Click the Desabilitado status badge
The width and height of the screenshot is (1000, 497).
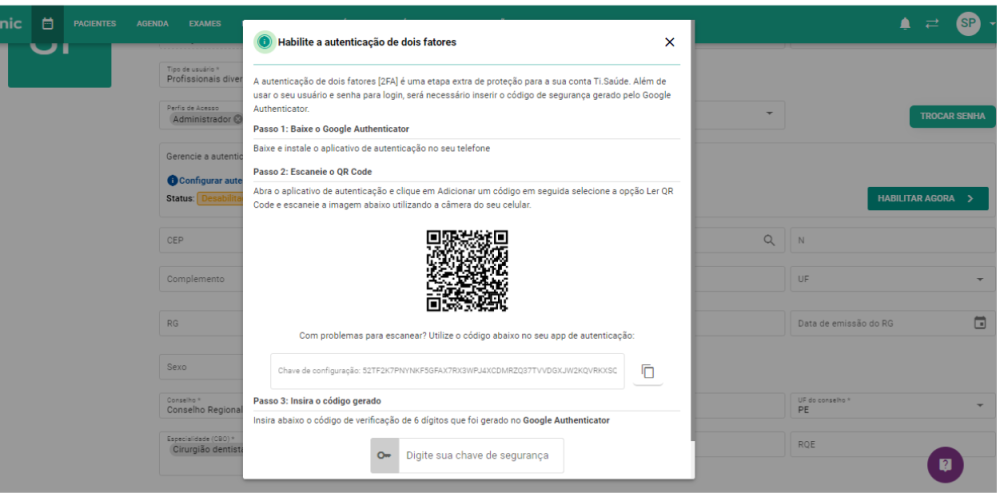(220, 198)
